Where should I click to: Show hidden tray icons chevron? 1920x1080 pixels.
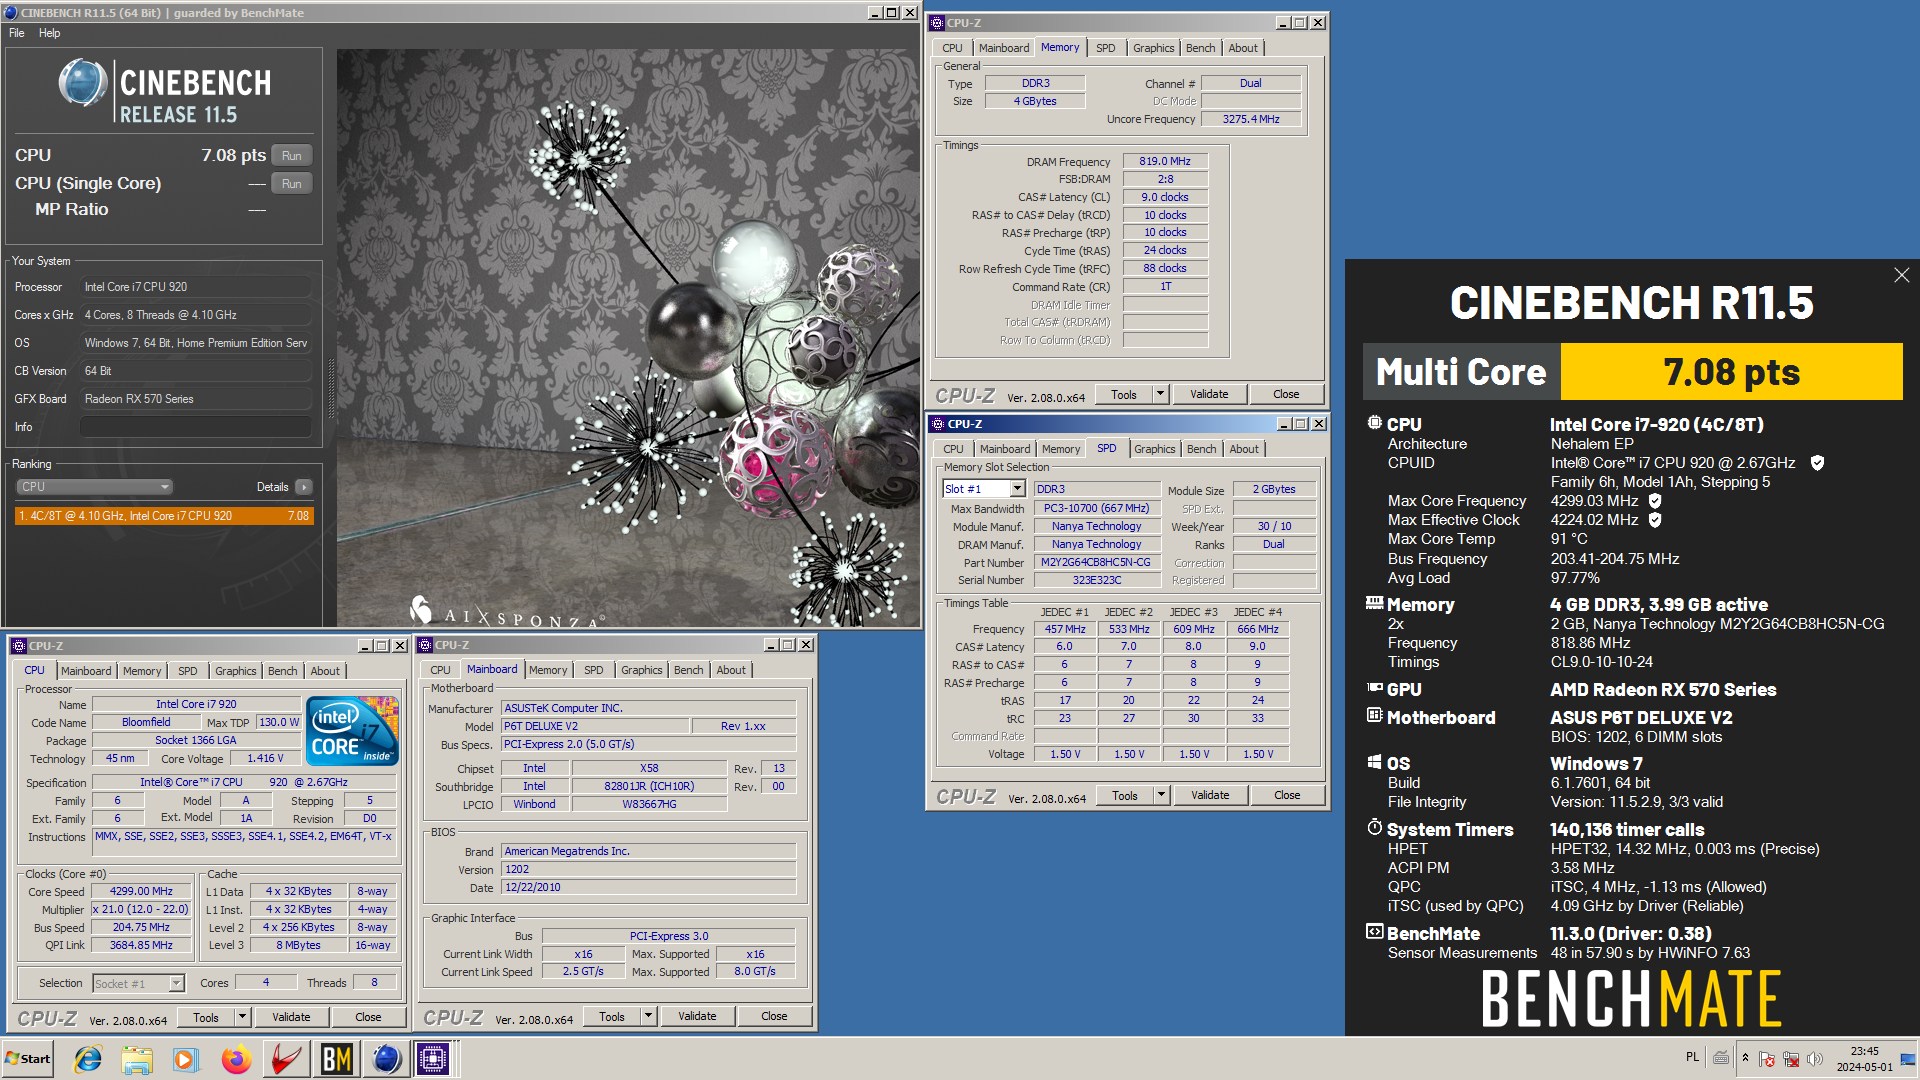[1745, 1058]
